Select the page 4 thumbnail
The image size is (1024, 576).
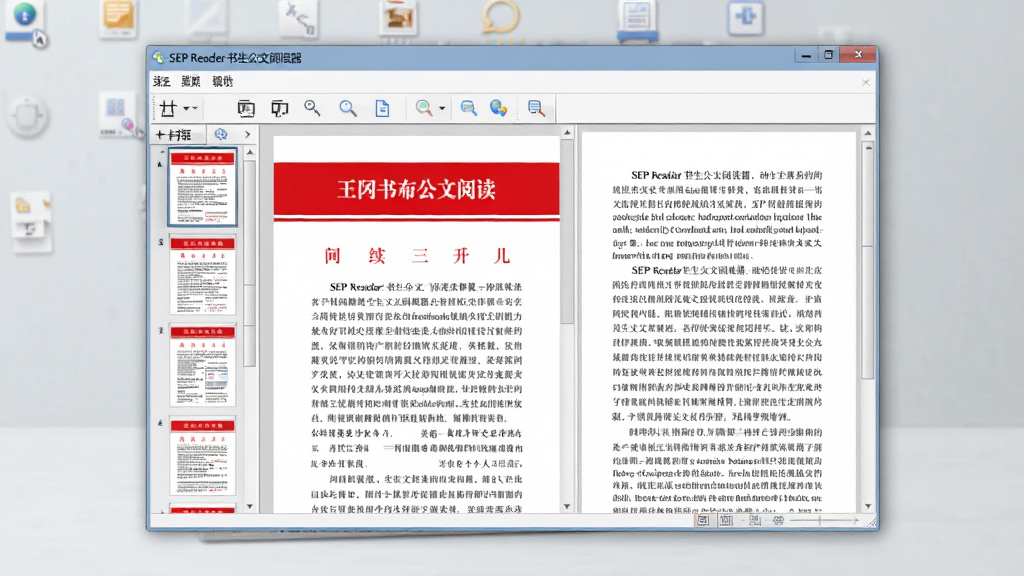coord(202,457)
